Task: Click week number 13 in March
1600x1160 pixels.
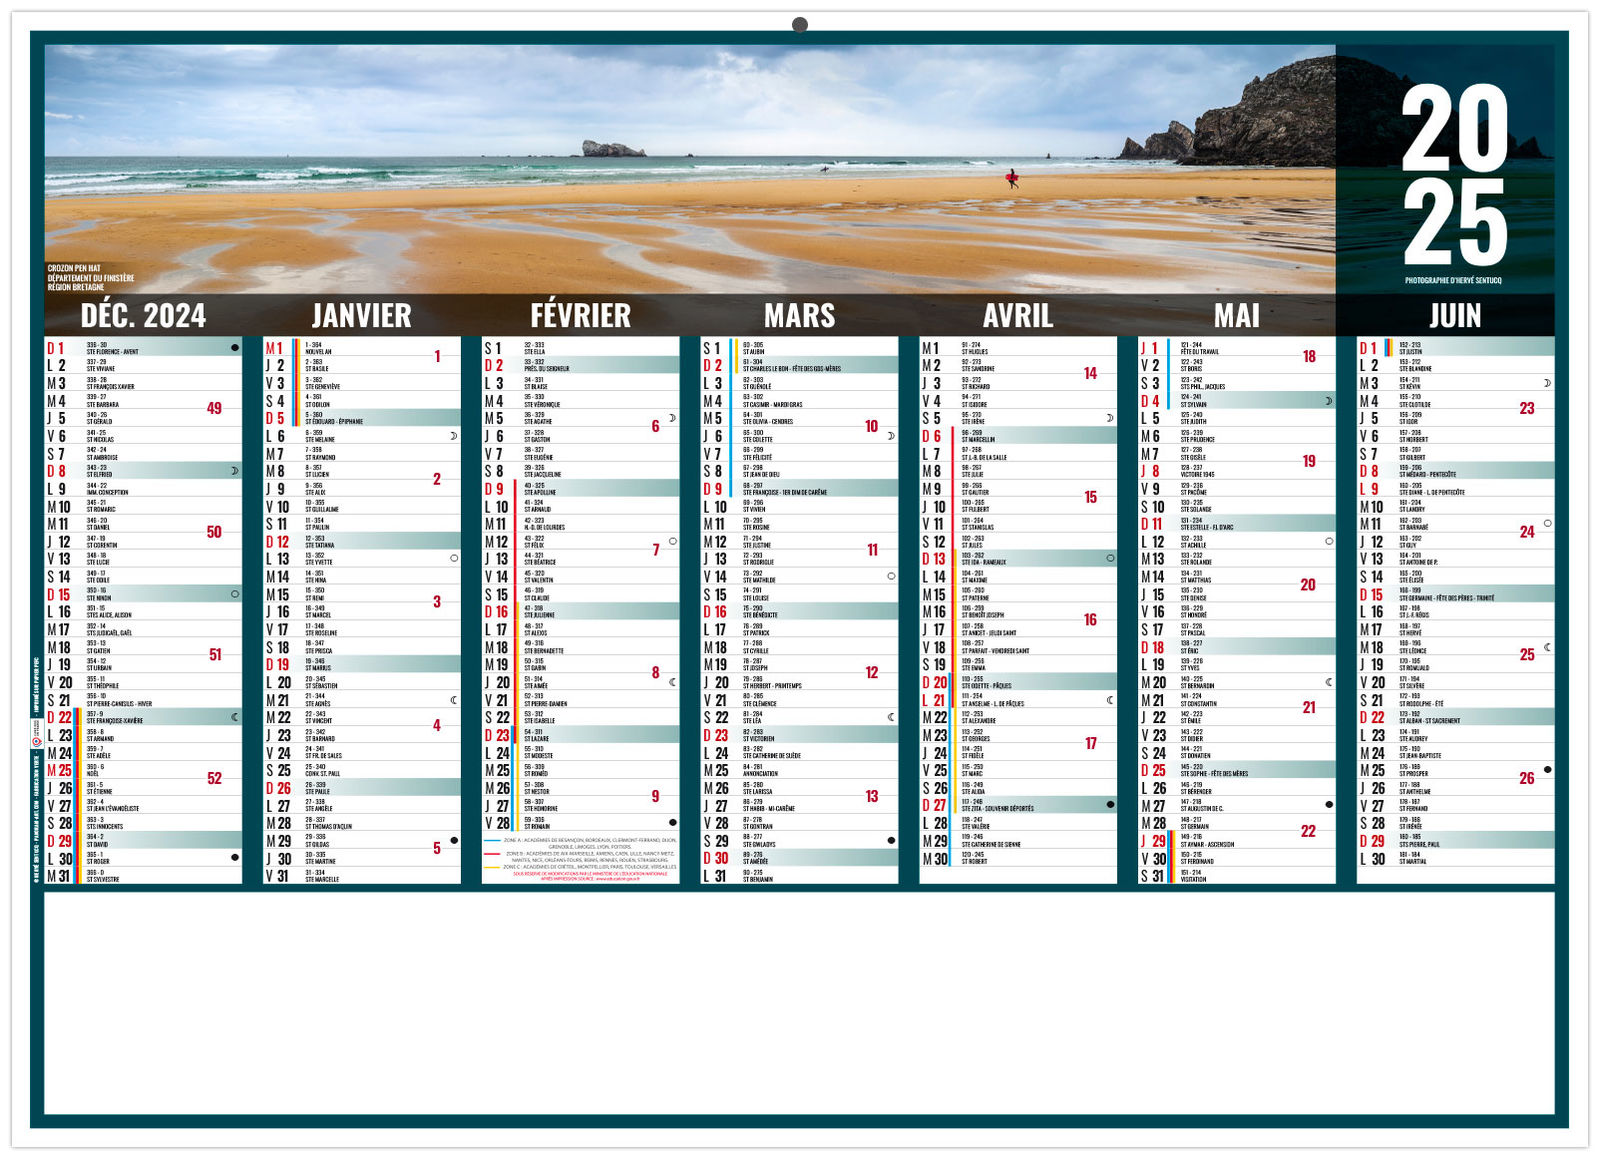Action: [x=872, y=796]
